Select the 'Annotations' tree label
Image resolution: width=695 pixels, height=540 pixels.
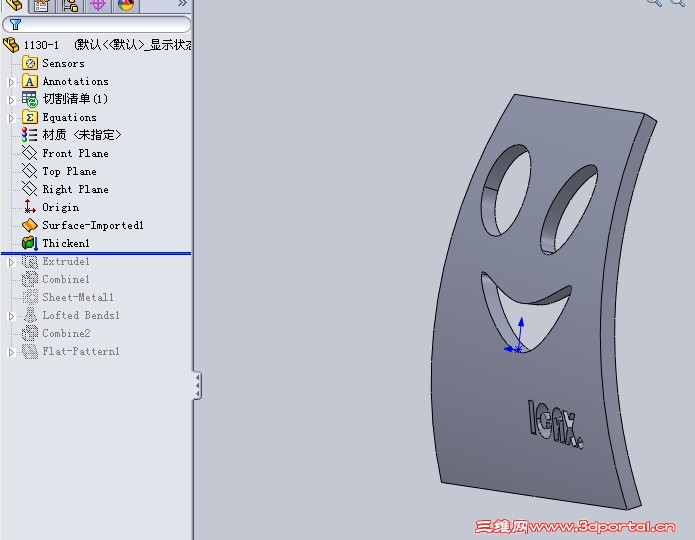tap(75, 82)
